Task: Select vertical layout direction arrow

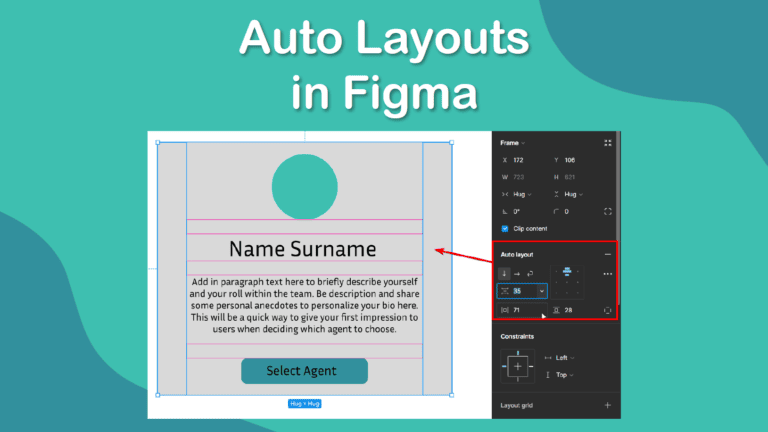Action: click(x=504, y=274)
